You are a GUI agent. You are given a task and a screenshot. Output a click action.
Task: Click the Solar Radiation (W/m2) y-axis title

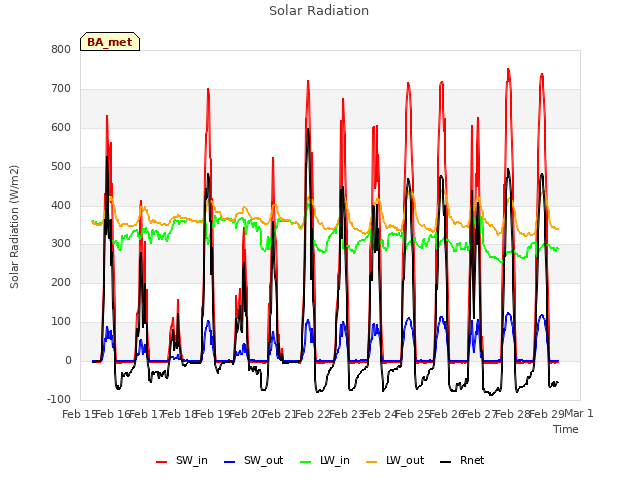pyautogui.click(x=14, y=227)
